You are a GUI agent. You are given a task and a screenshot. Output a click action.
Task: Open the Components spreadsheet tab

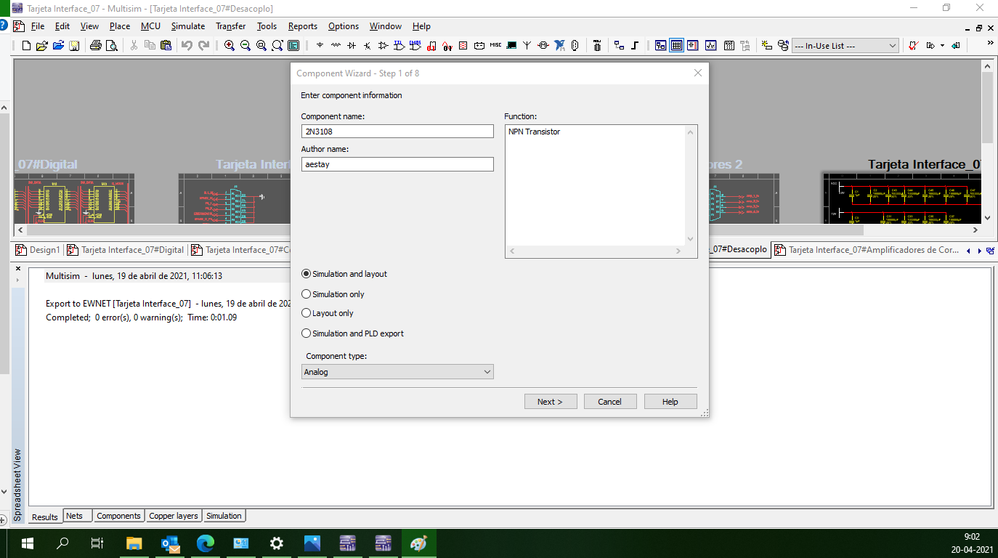[x=118, y=516]
